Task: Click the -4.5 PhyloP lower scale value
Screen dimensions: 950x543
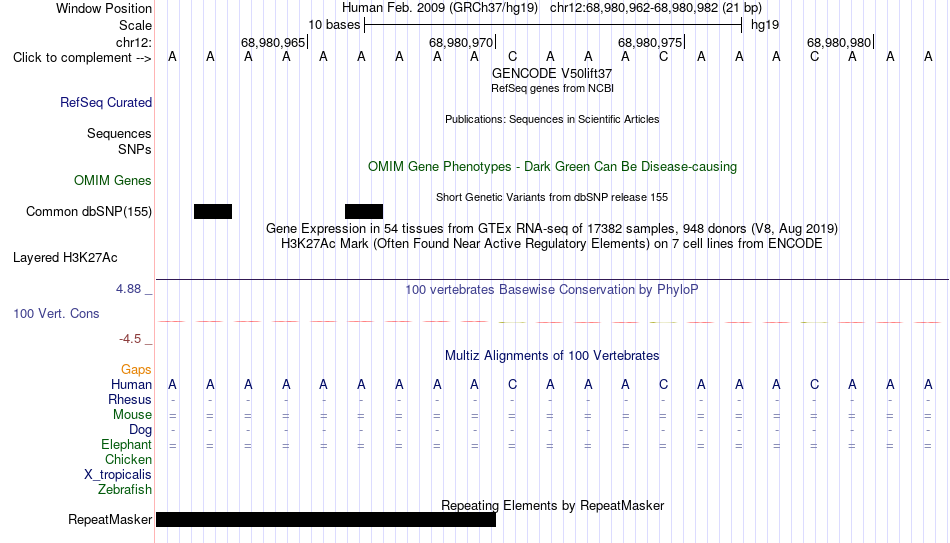Action: point(130,339)
